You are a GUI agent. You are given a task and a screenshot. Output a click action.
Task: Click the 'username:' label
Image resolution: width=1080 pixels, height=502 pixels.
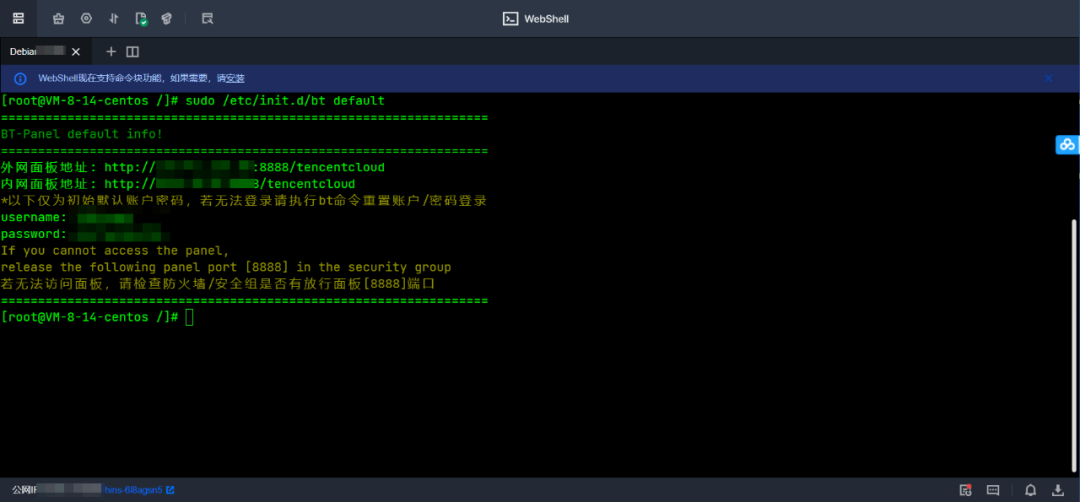[x=34, y=218]
